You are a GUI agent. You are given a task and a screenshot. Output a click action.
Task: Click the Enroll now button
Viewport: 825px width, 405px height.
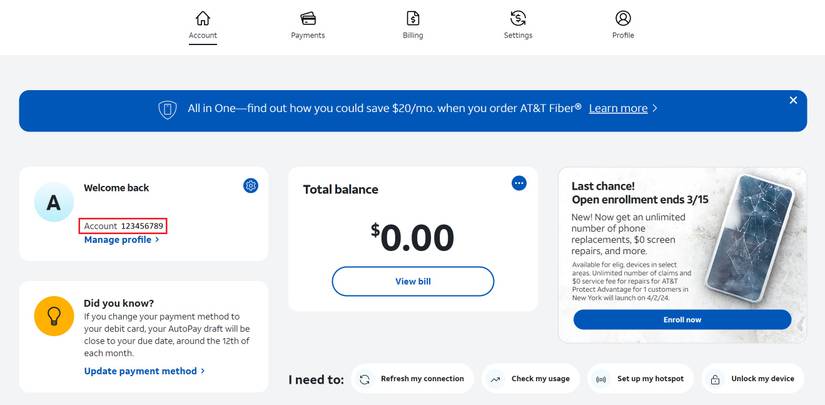(682, 320)
